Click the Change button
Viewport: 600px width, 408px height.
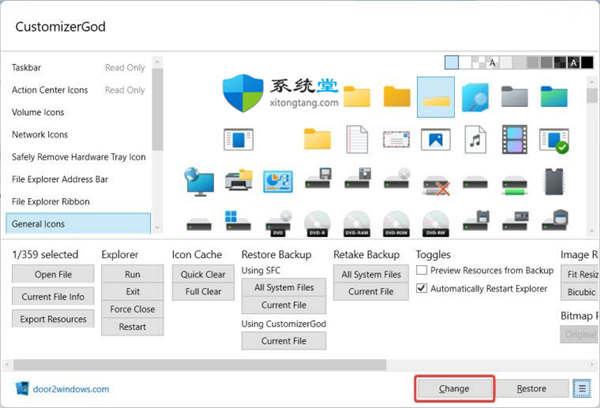(454, 388)
